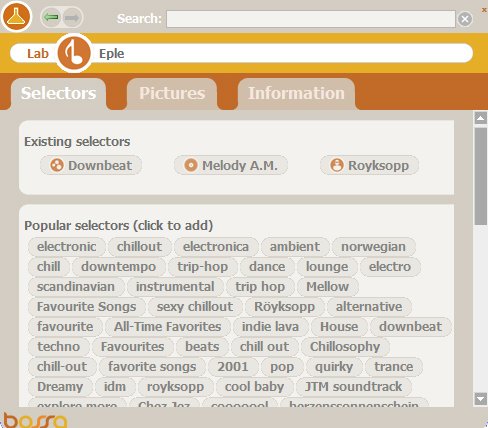Add the Favourite Songs tag
The image size is (488, 428).
pyautogui.click(x=87, y=307)
